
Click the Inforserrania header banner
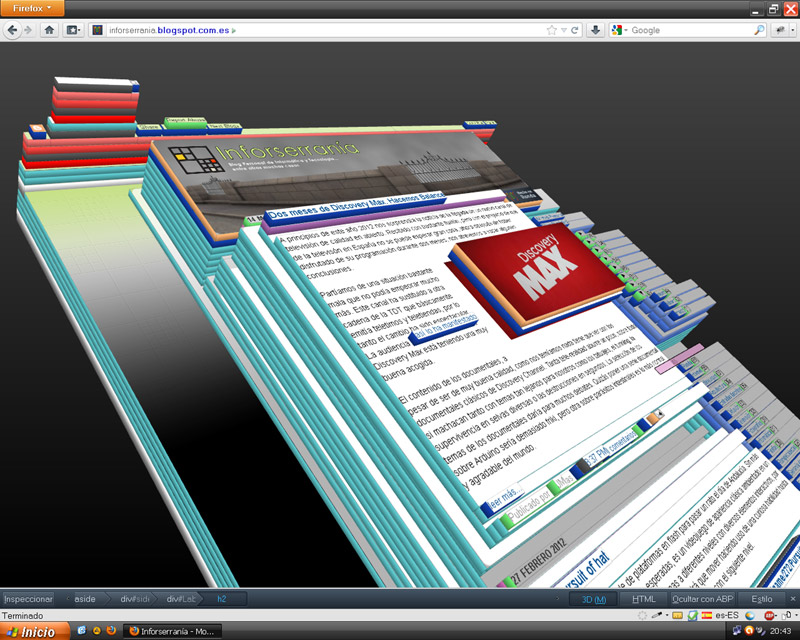coord(337,180)
